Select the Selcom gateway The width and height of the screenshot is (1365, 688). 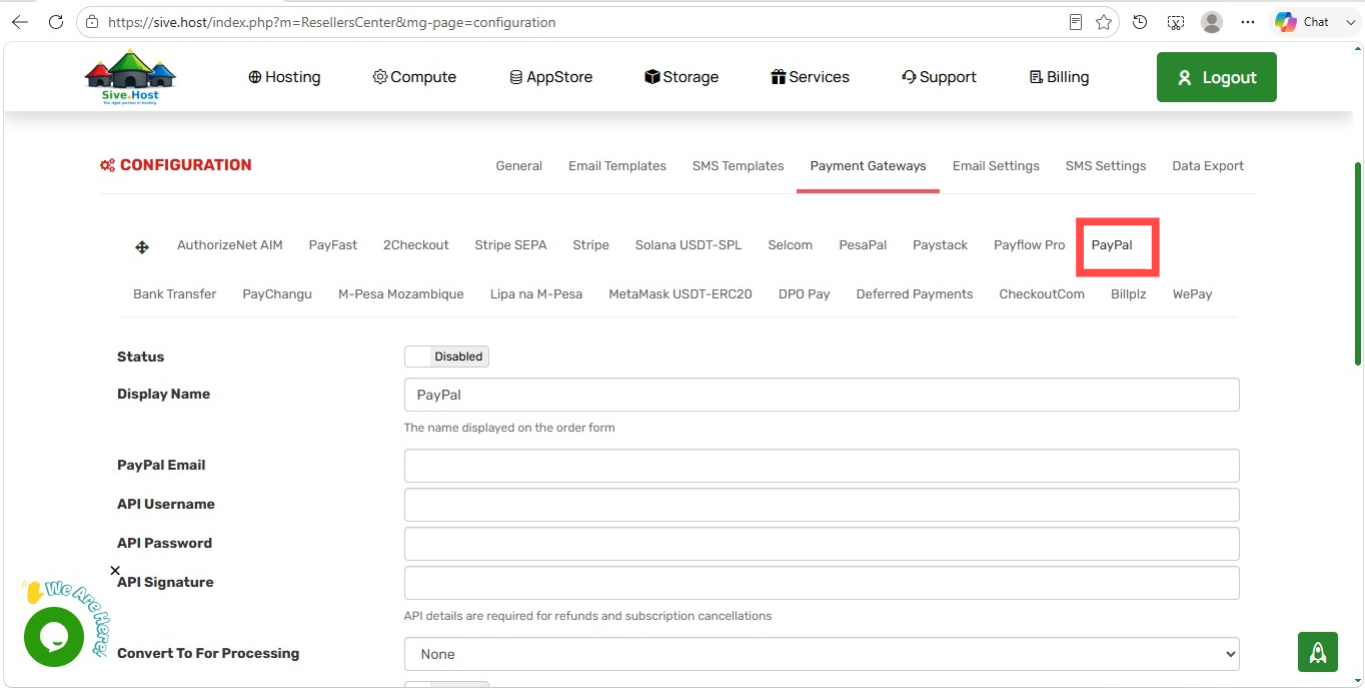click(x=790, y=245)
